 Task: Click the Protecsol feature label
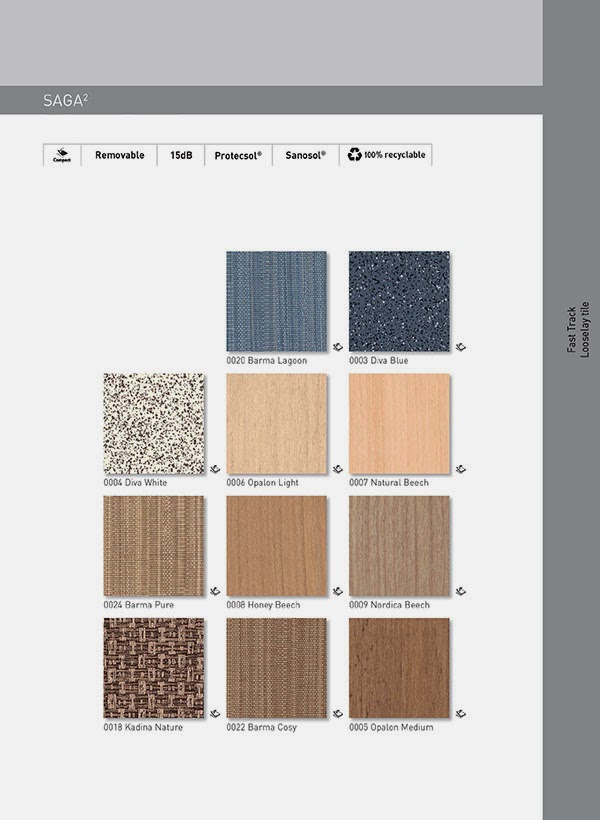(238, 156)
